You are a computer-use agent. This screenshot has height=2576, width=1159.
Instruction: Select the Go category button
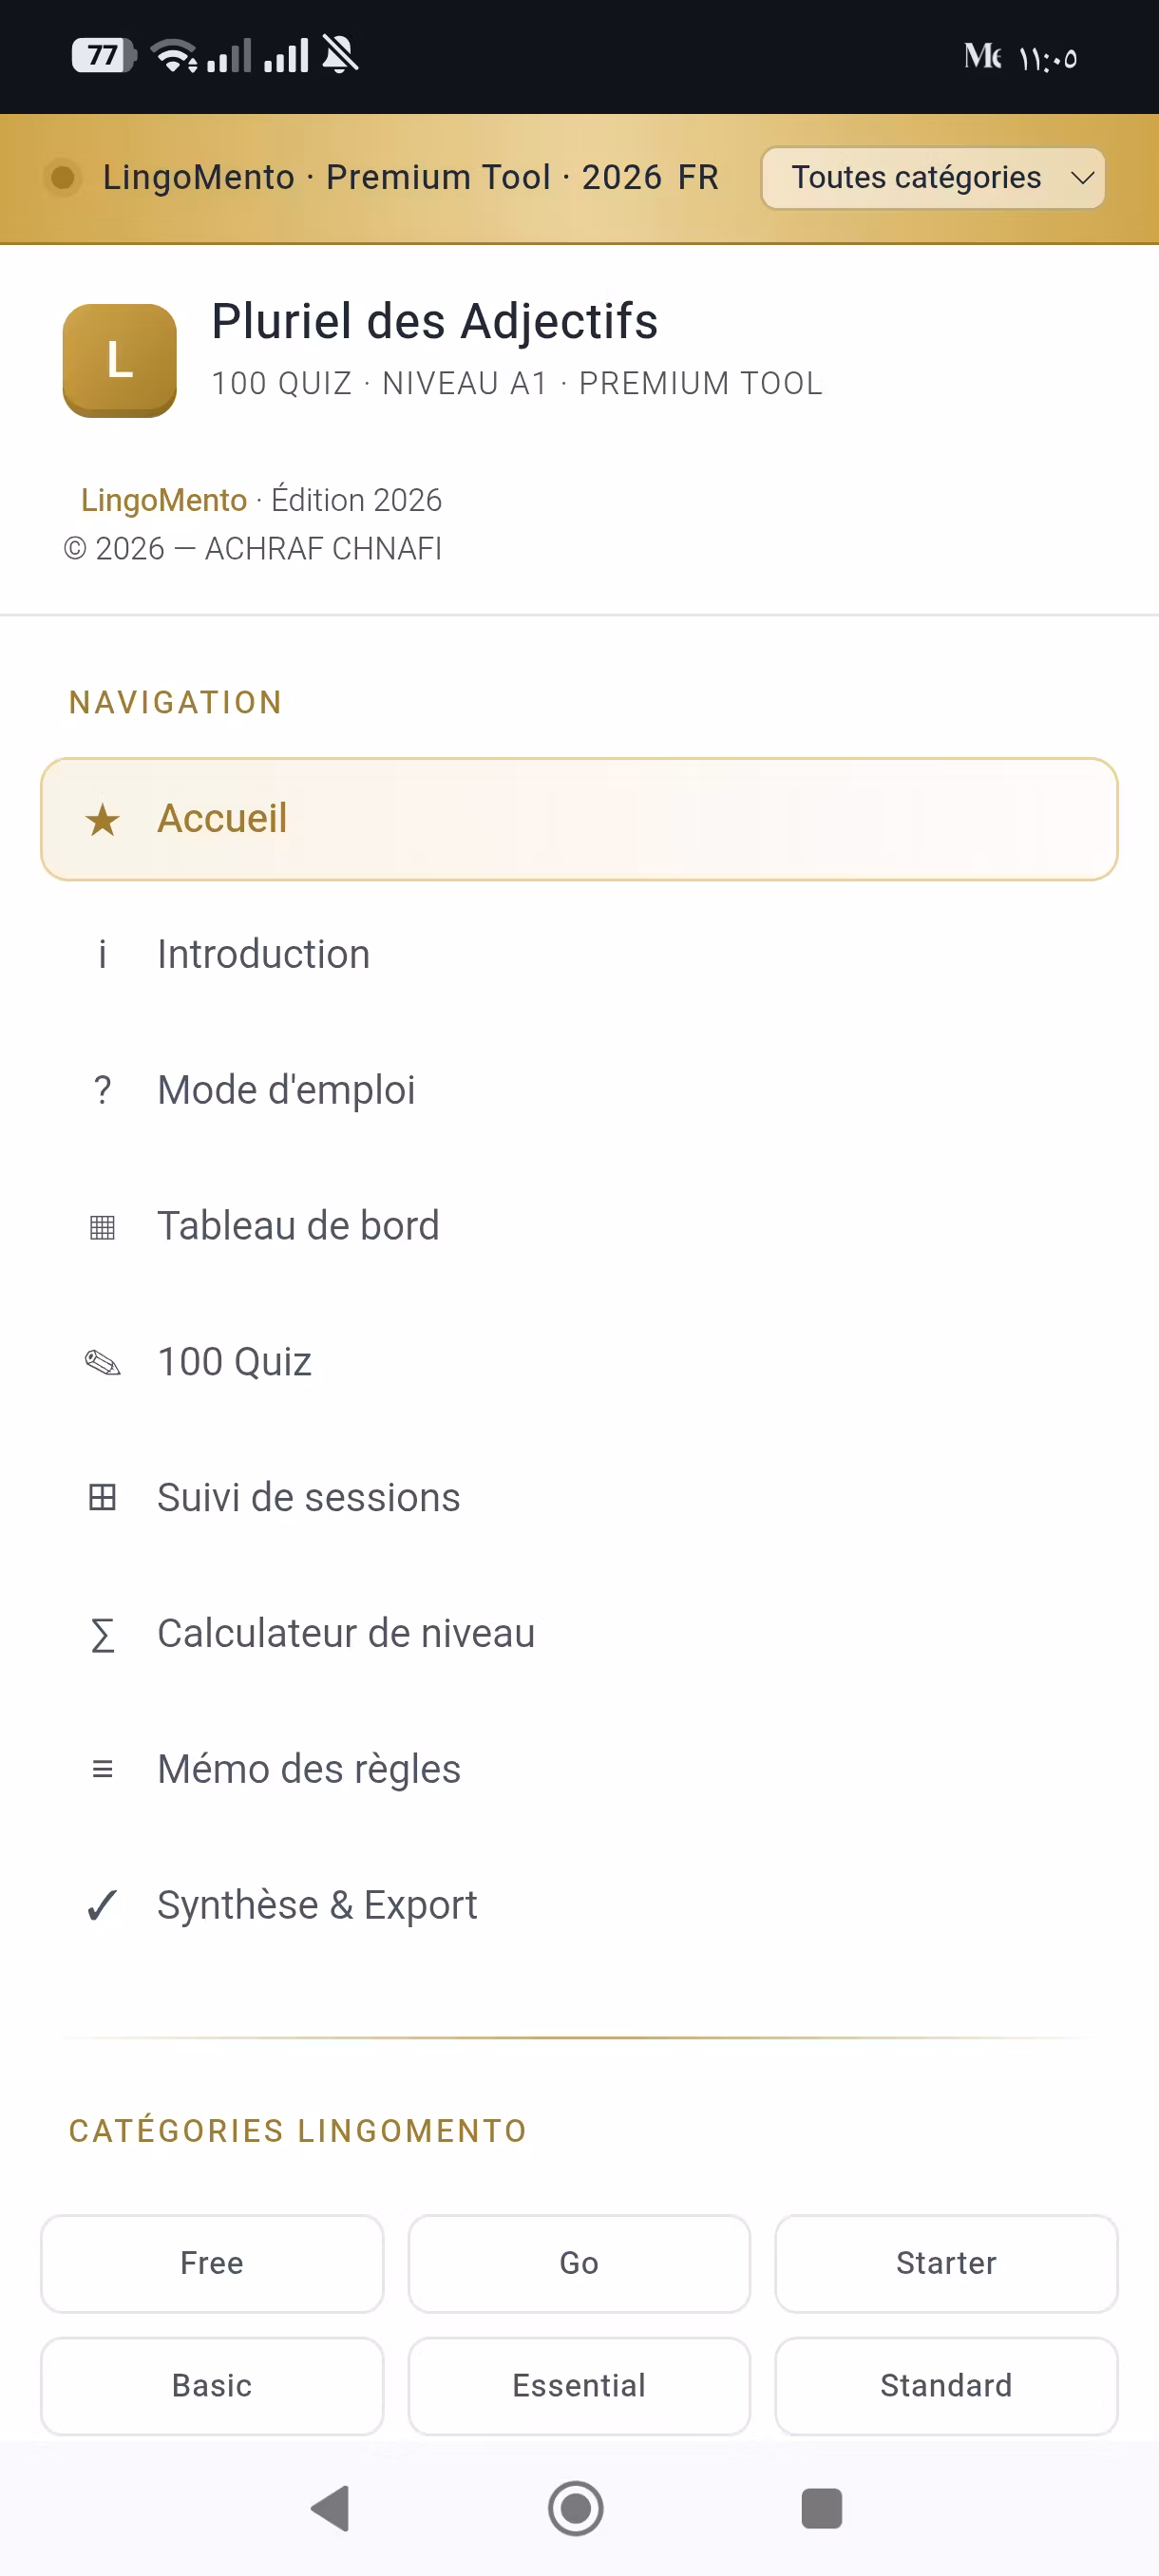click(579, 2263)
